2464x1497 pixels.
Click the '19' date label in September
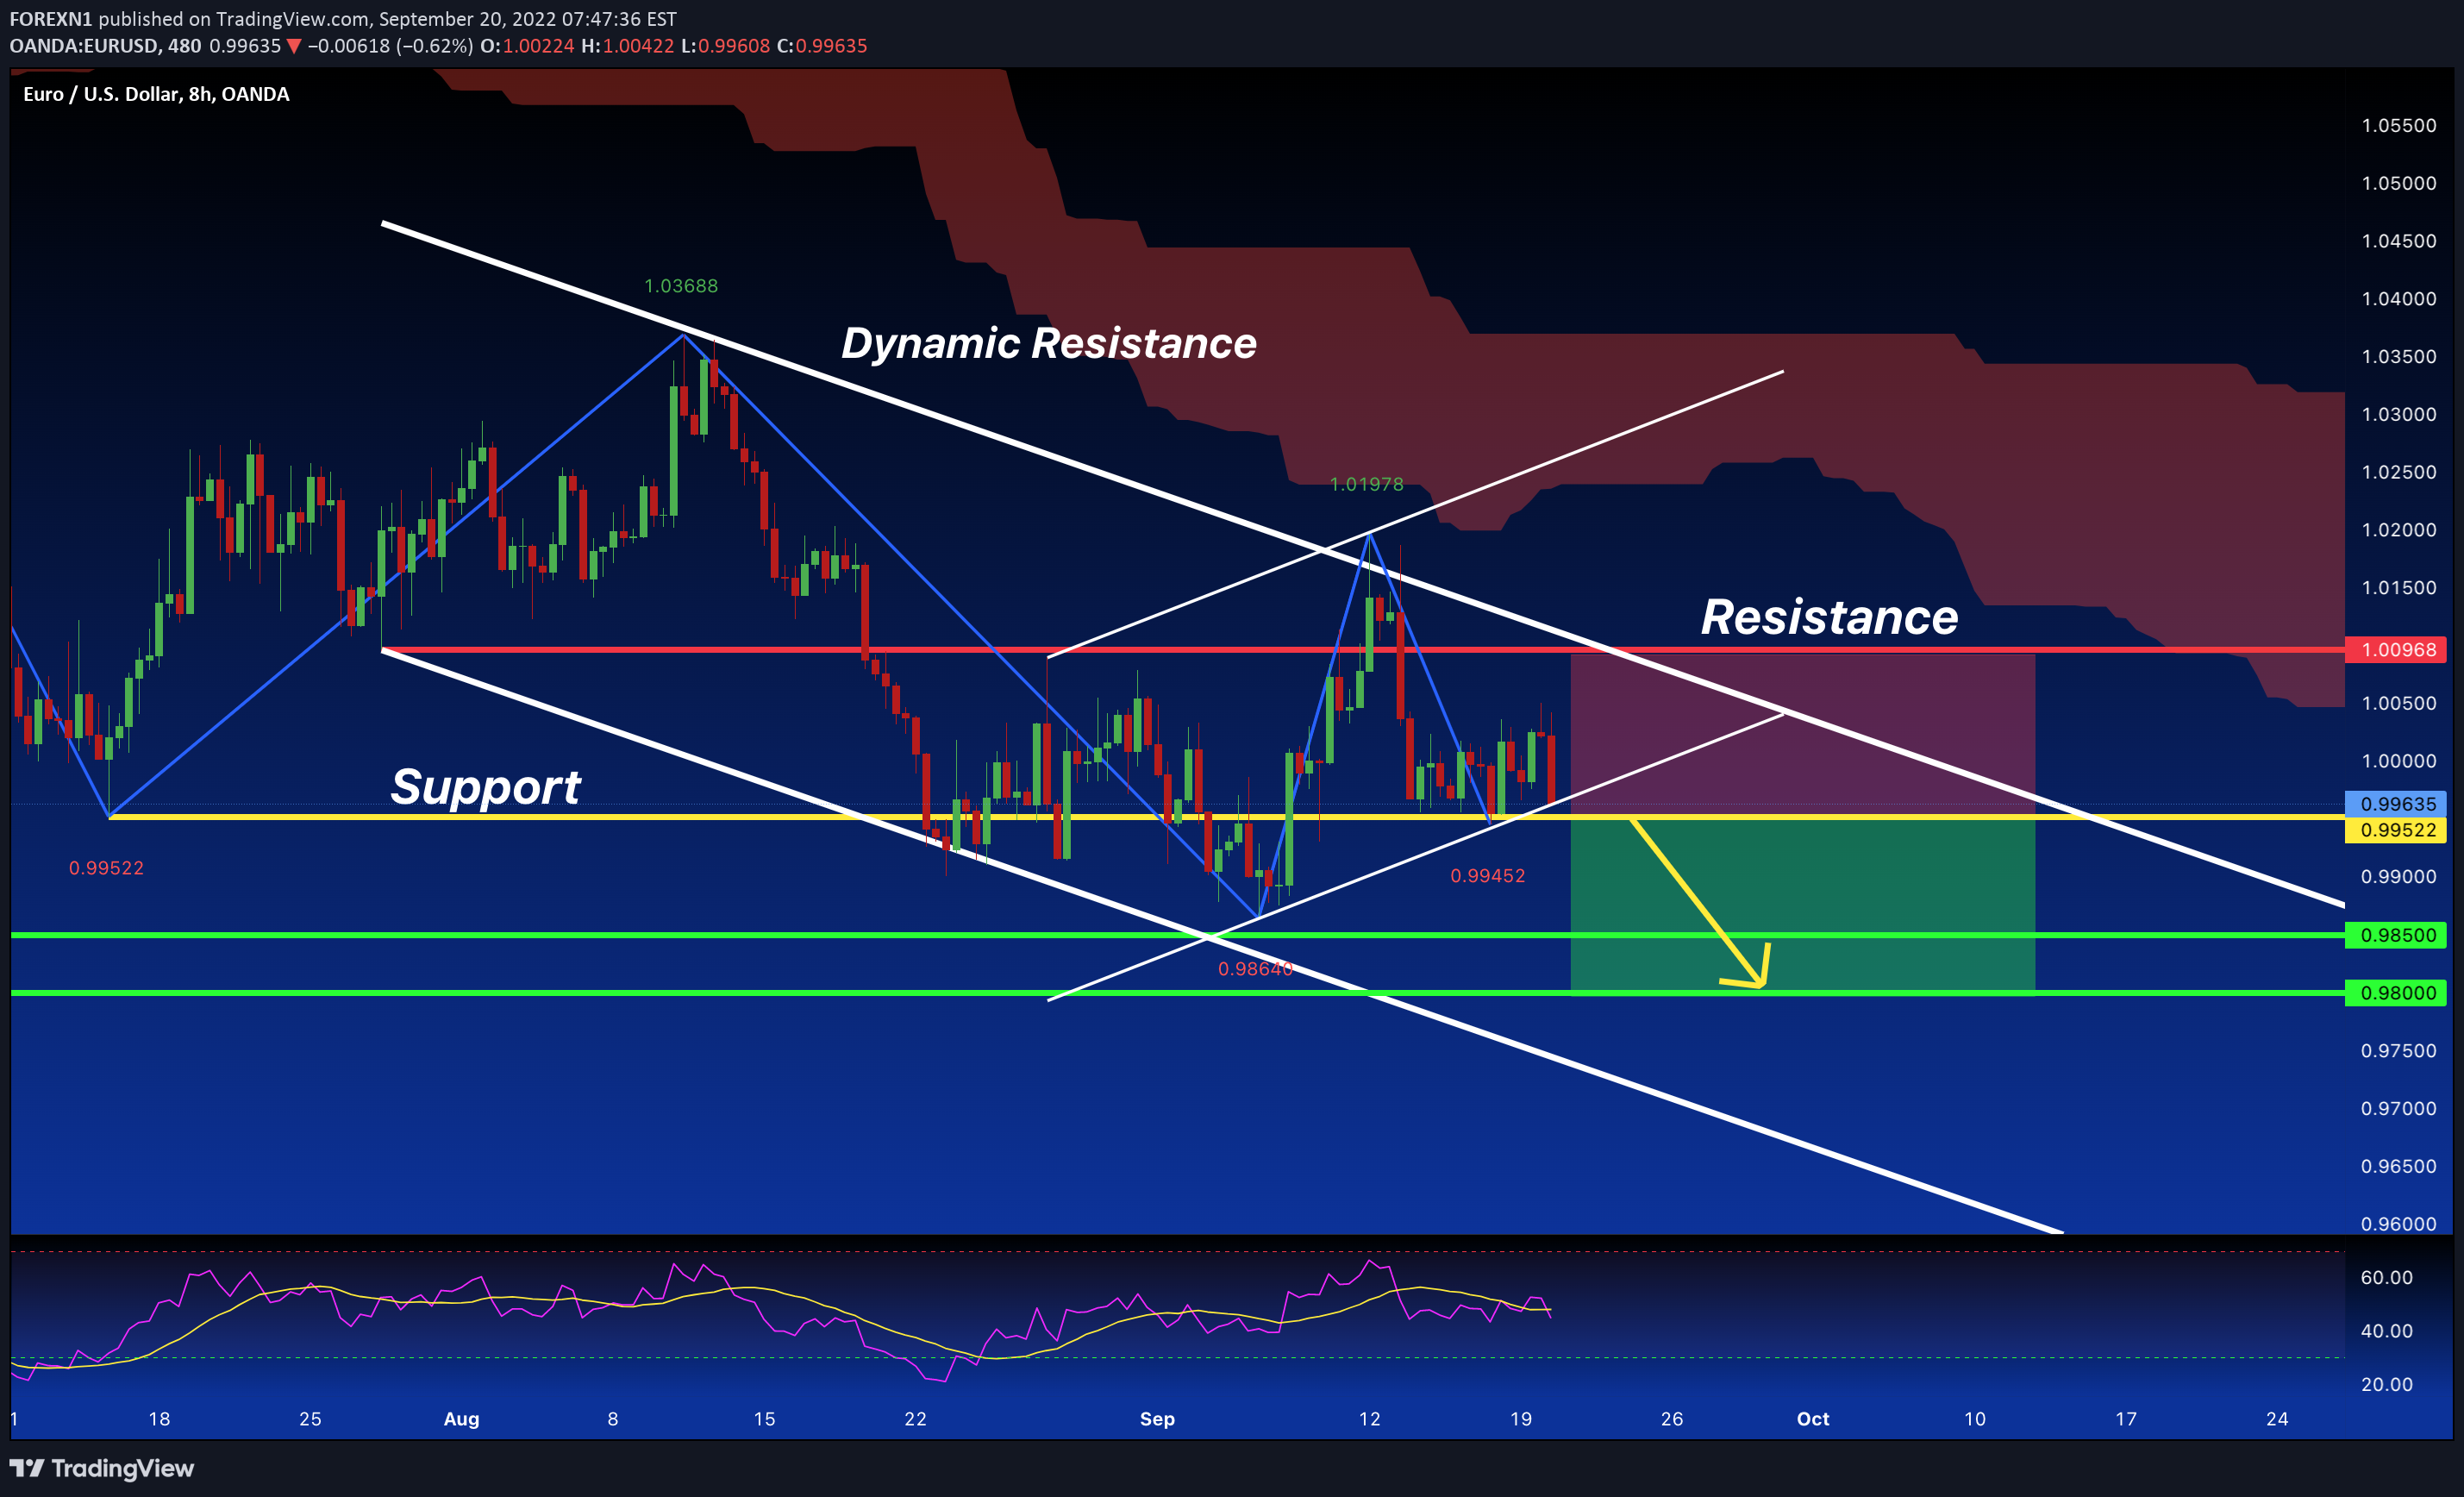(1521, 1419)
